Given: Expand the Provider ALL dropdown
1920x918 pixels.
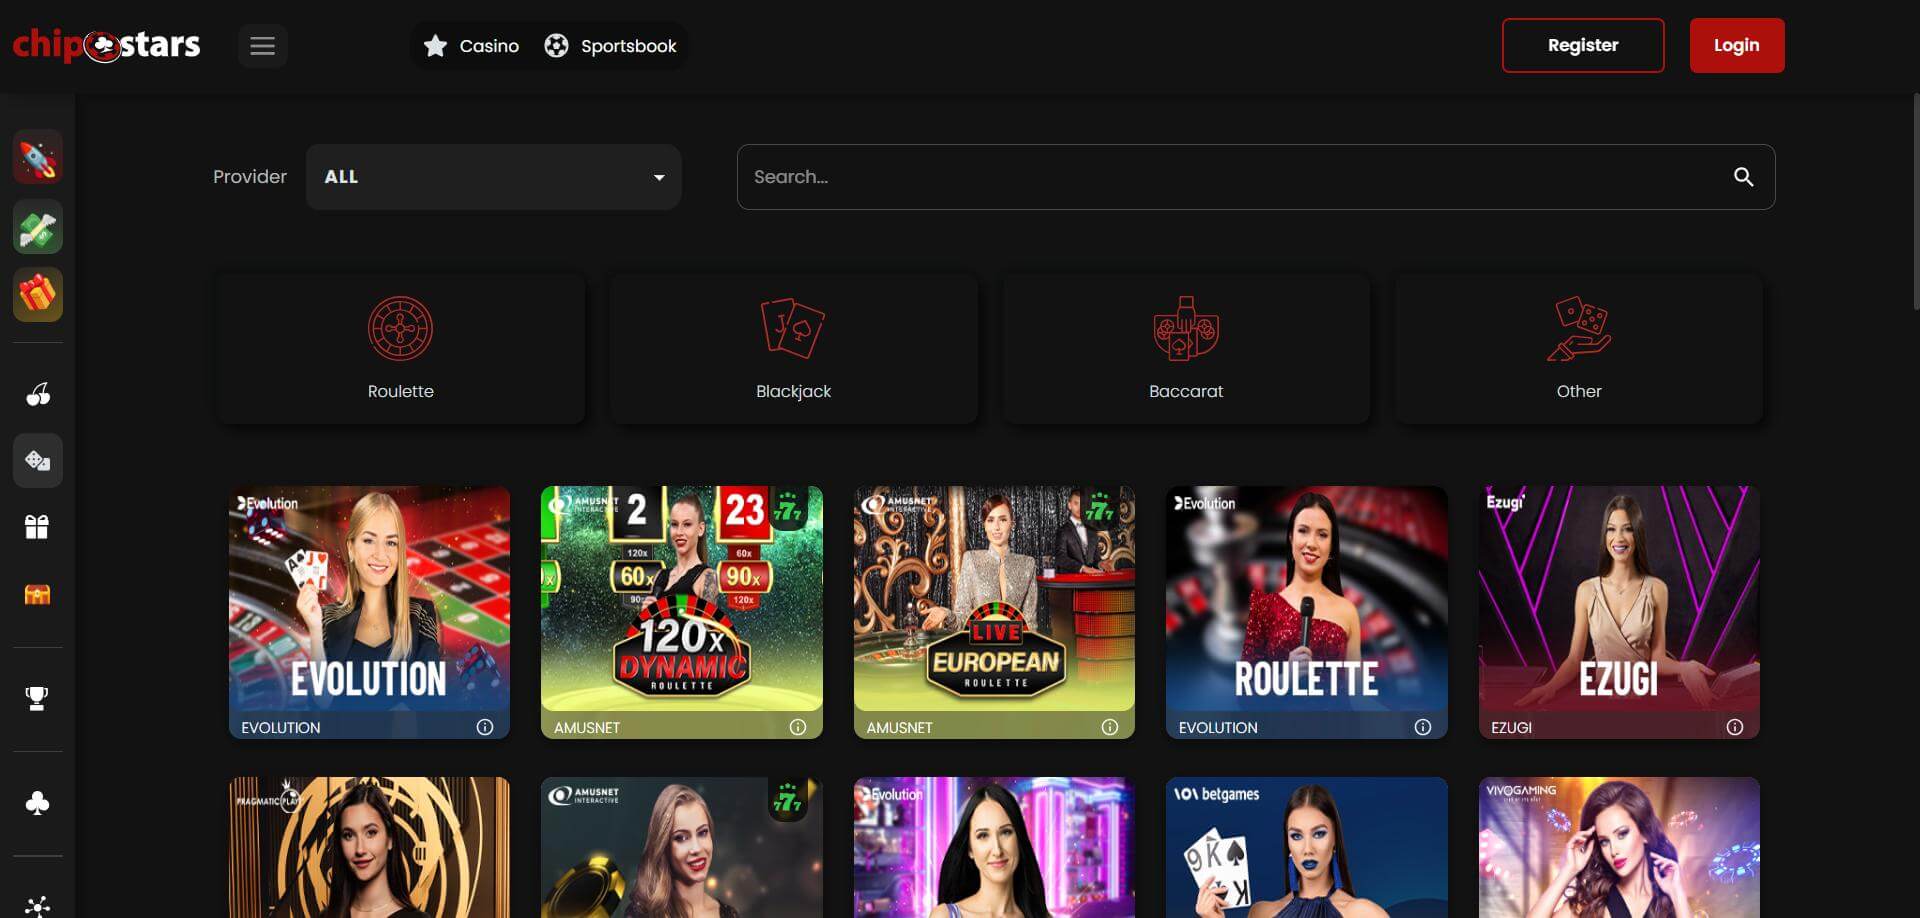Looking at the screenshot, I should tap(493, 177).
